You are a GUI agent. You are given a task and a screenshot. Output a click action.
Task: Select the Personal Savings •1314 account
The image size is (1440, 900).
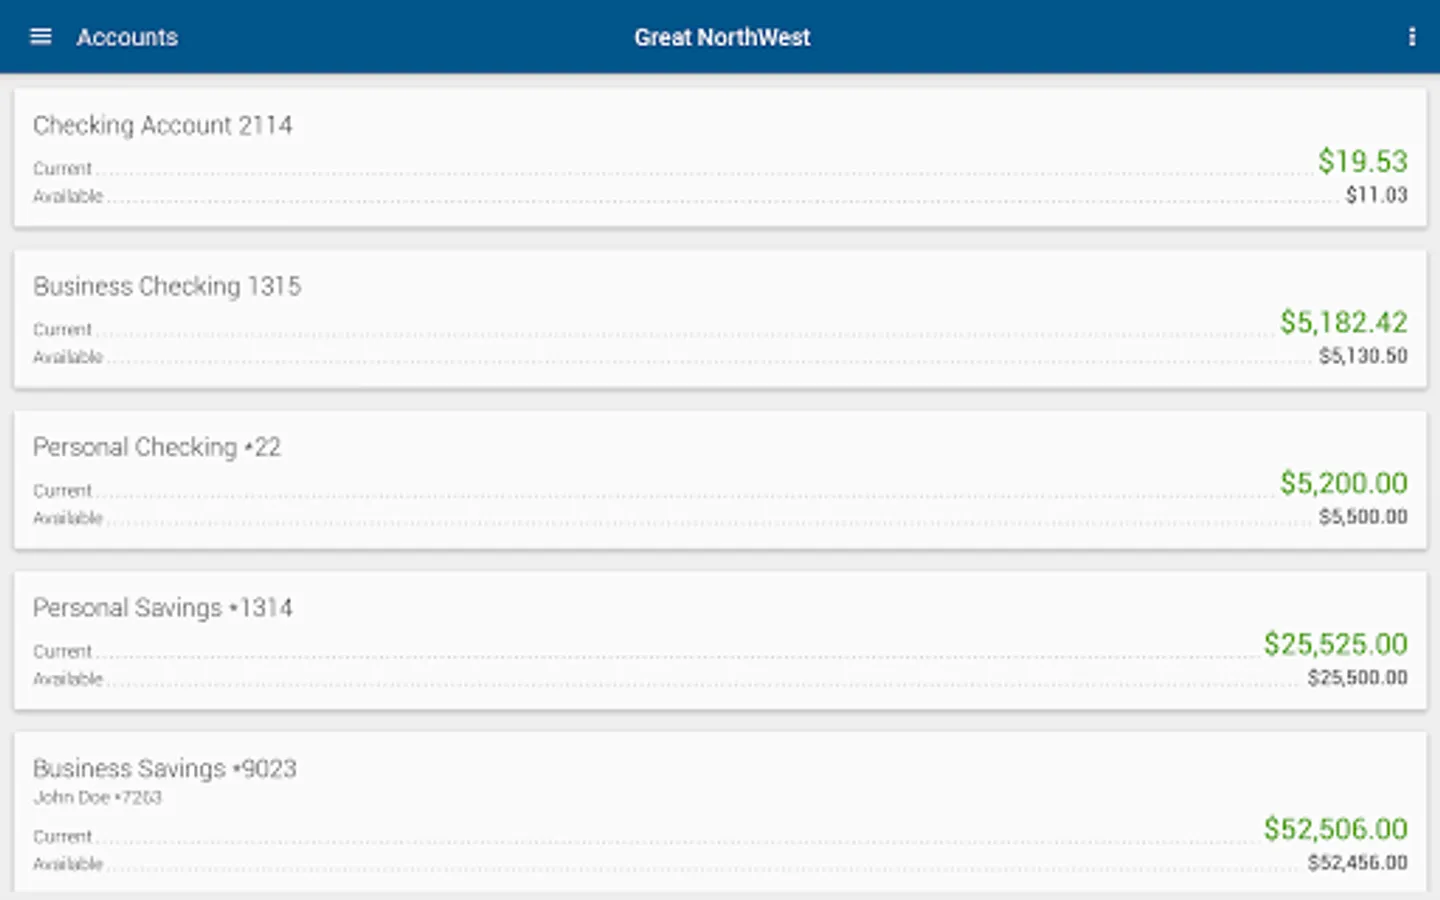[x=163, y=608]
